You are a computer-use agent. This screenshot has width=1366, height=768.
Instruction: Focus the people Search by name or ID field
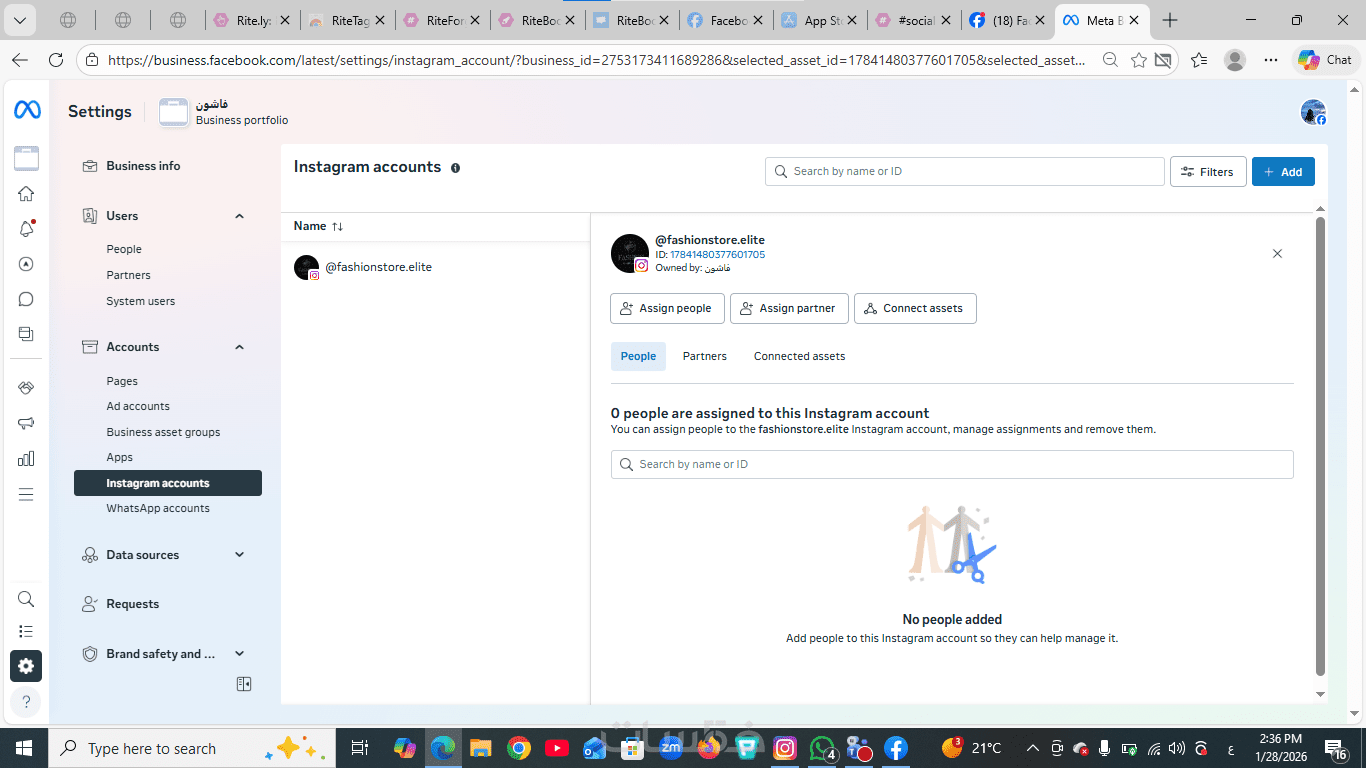coord(952,464)
